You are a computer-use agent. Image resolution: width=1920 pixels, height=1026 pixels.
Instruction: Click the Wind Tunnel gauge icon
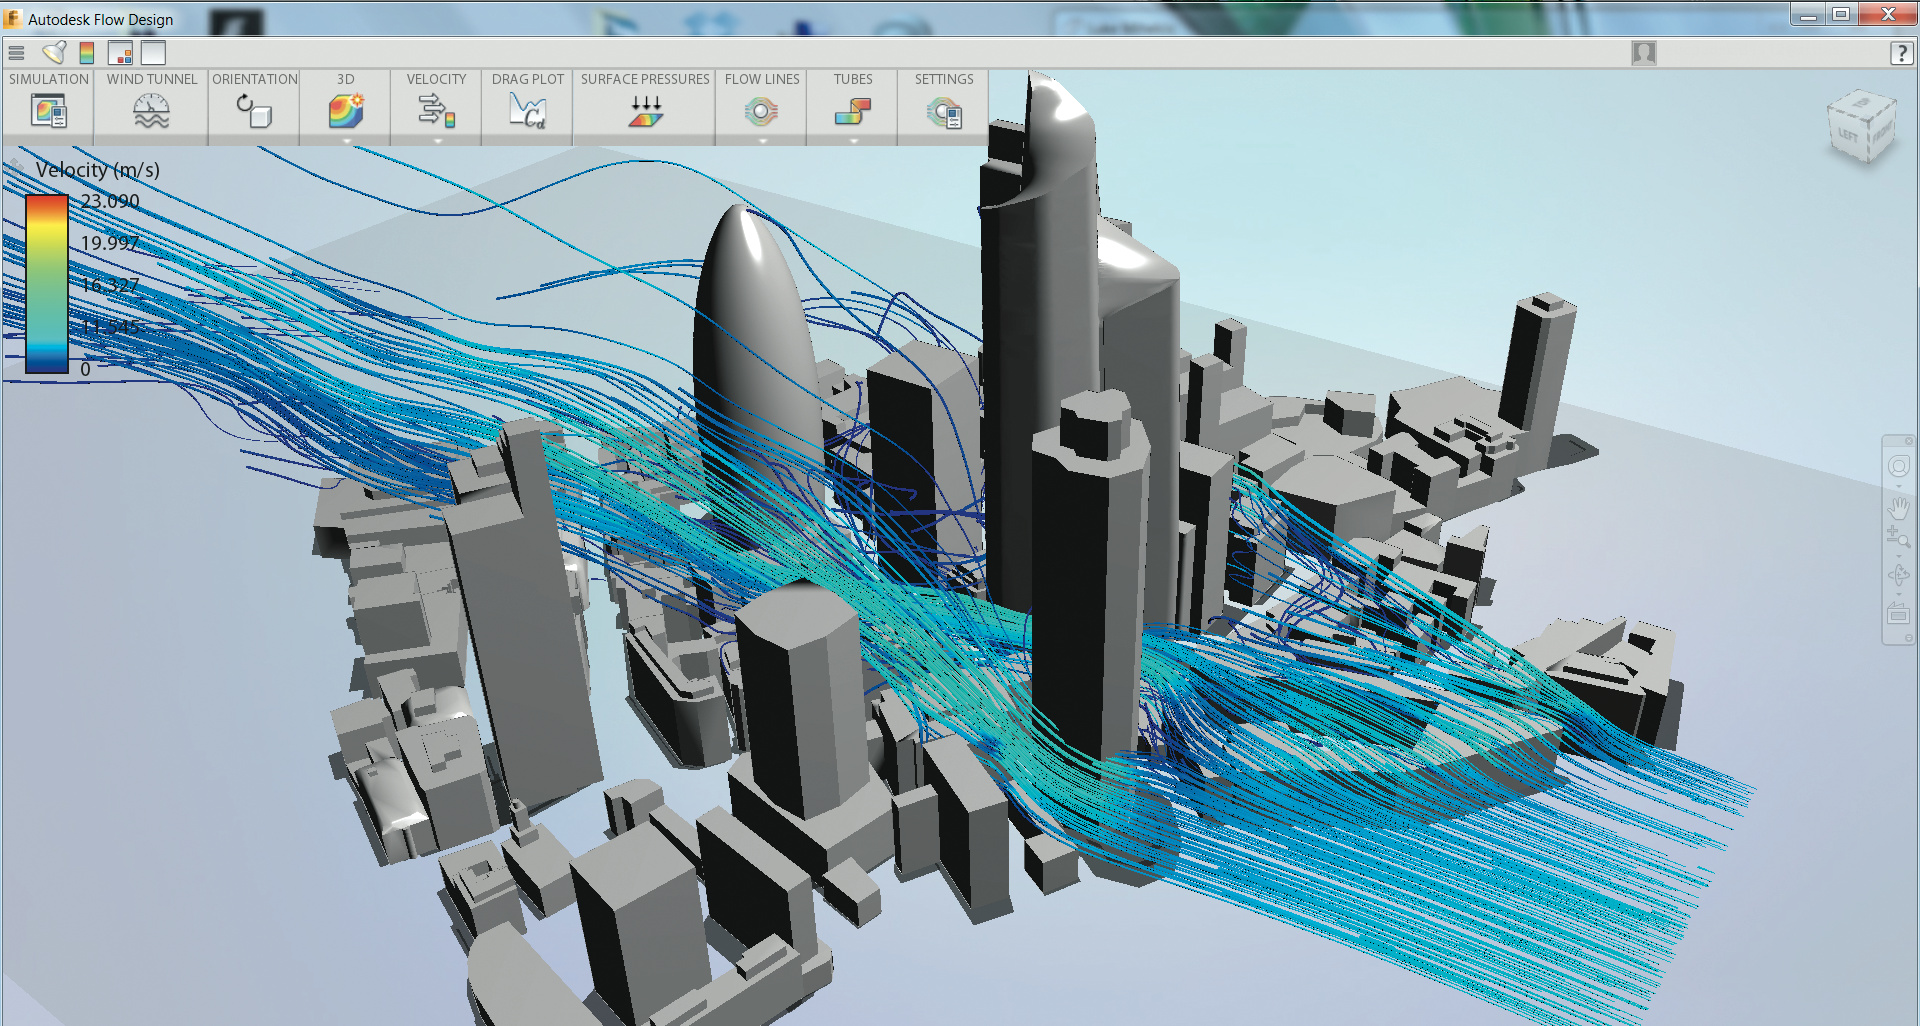tap(152, 111)
